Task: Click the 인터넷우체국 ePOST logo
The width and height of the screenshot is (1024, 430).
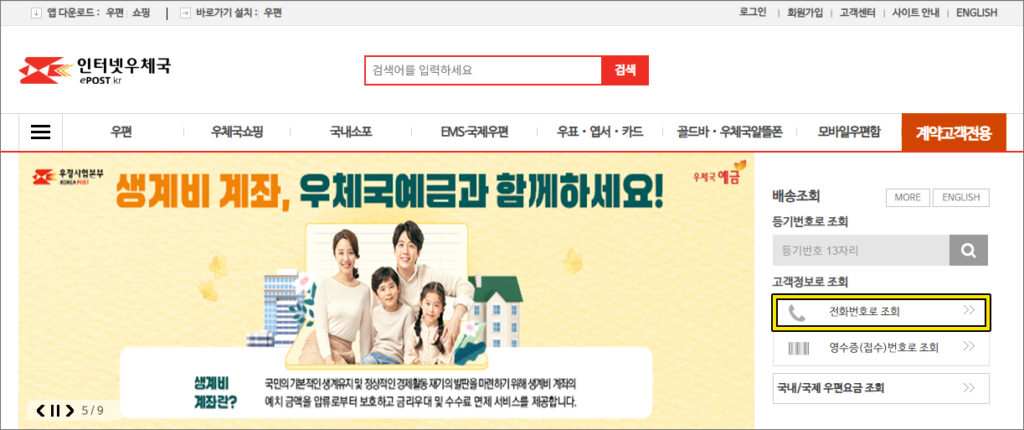Action: click(x=95, y=70)
